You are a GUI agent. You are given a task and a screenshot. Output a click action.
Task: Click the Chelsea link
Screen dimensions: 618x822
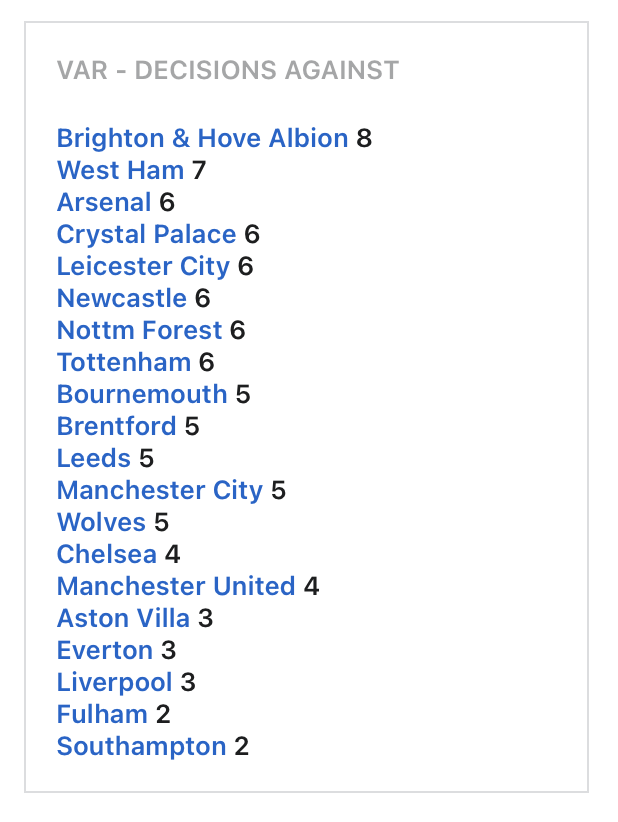tap(107, 555)
